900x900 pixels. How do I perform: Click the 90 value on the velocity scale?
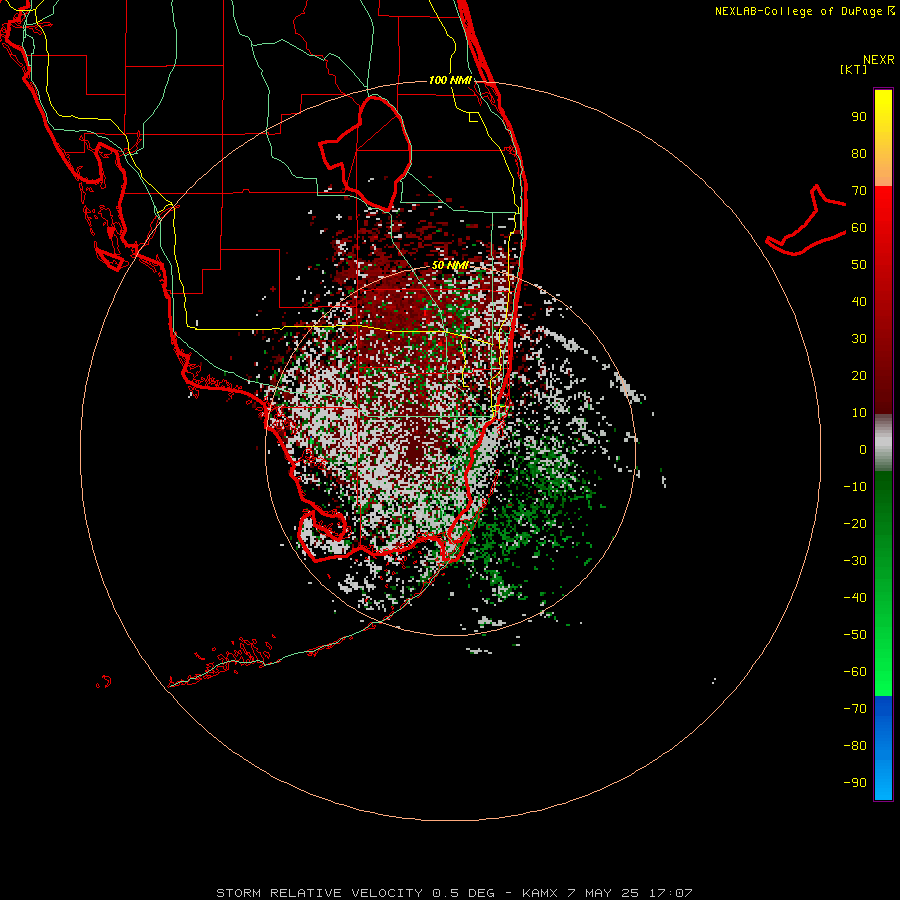point(859,117)
